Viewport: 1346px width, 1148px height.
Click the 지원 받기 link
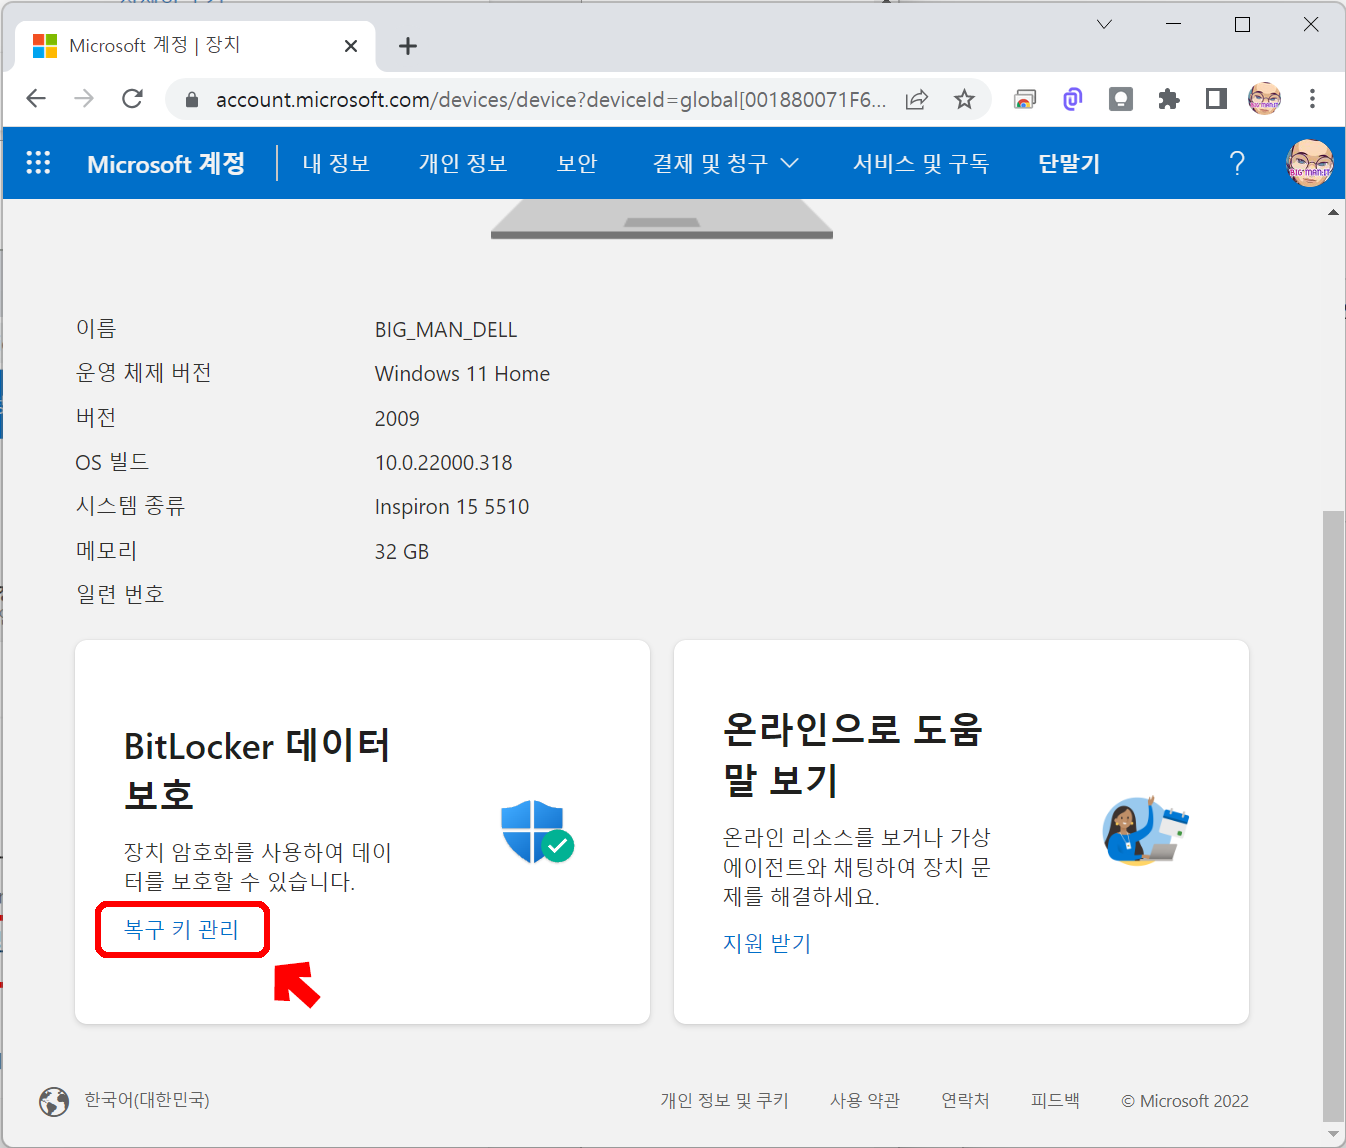(767, 943)
